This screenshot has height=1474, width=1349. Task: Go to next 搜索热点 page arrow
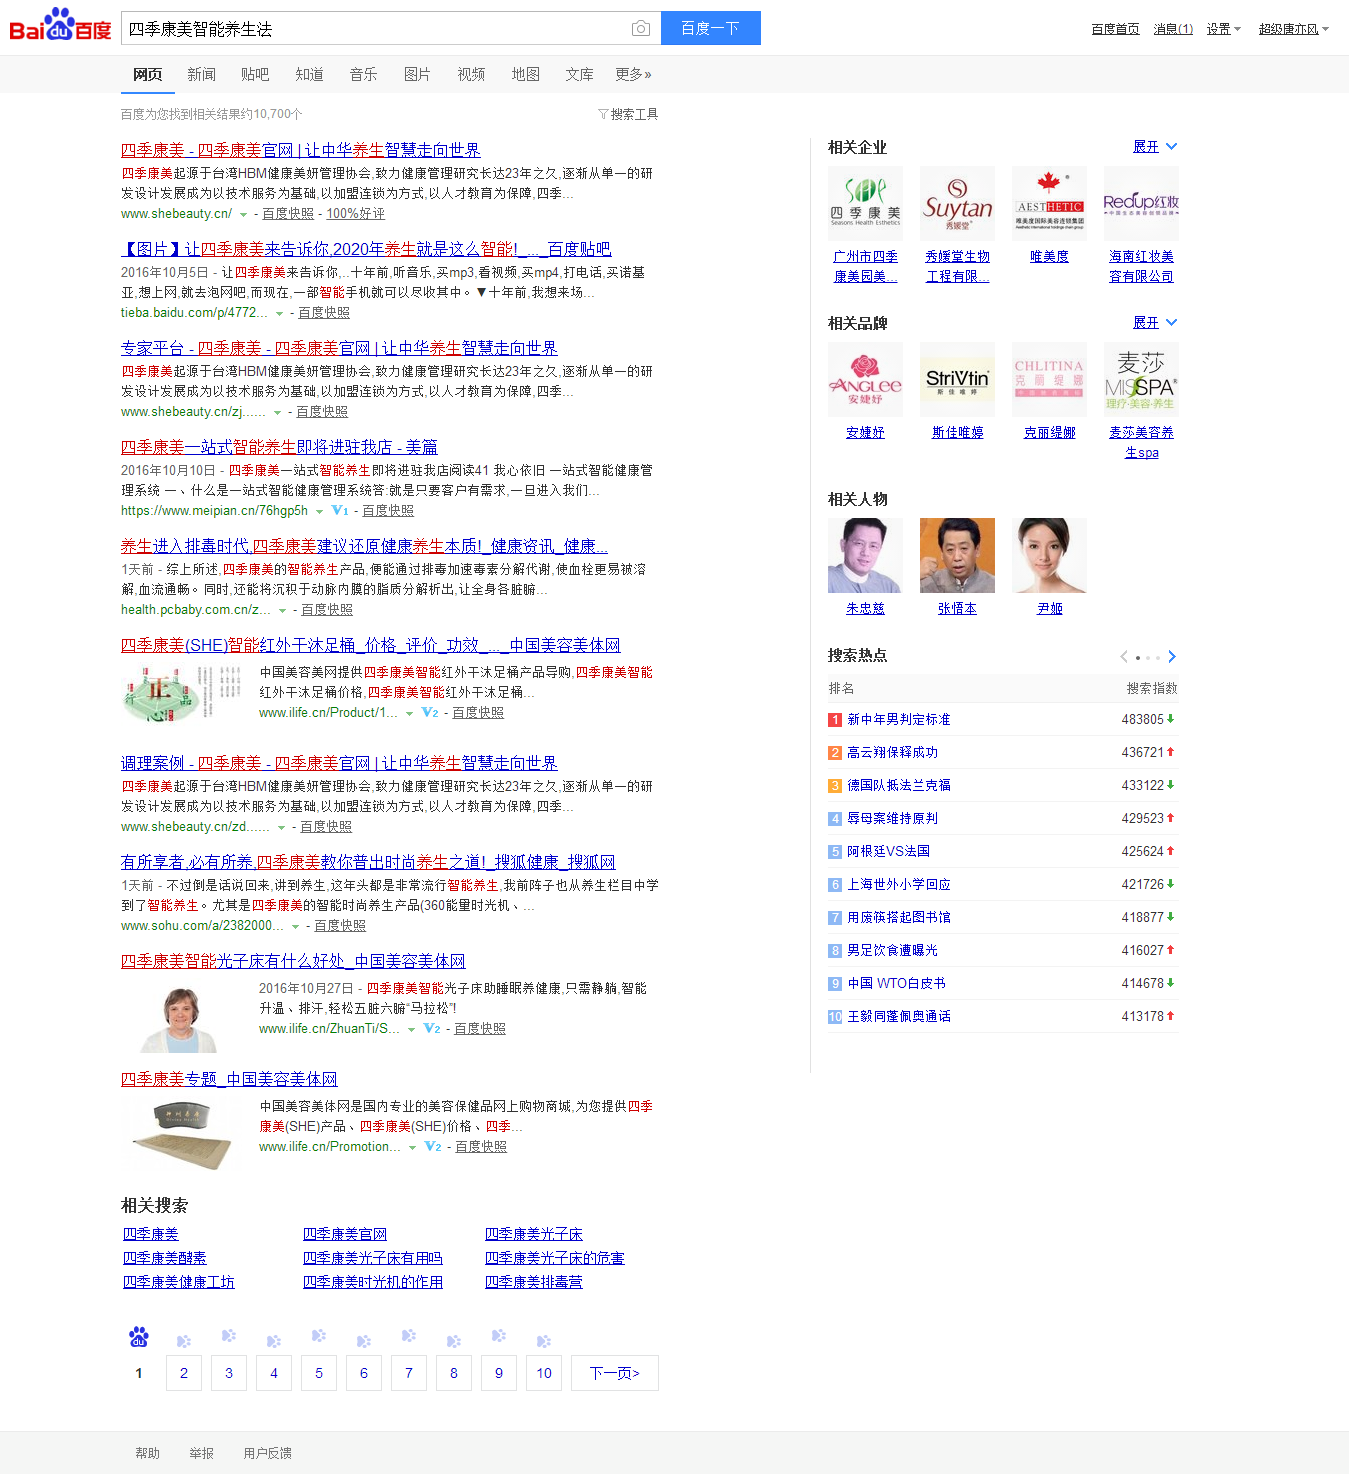(x=1172, y=657)
